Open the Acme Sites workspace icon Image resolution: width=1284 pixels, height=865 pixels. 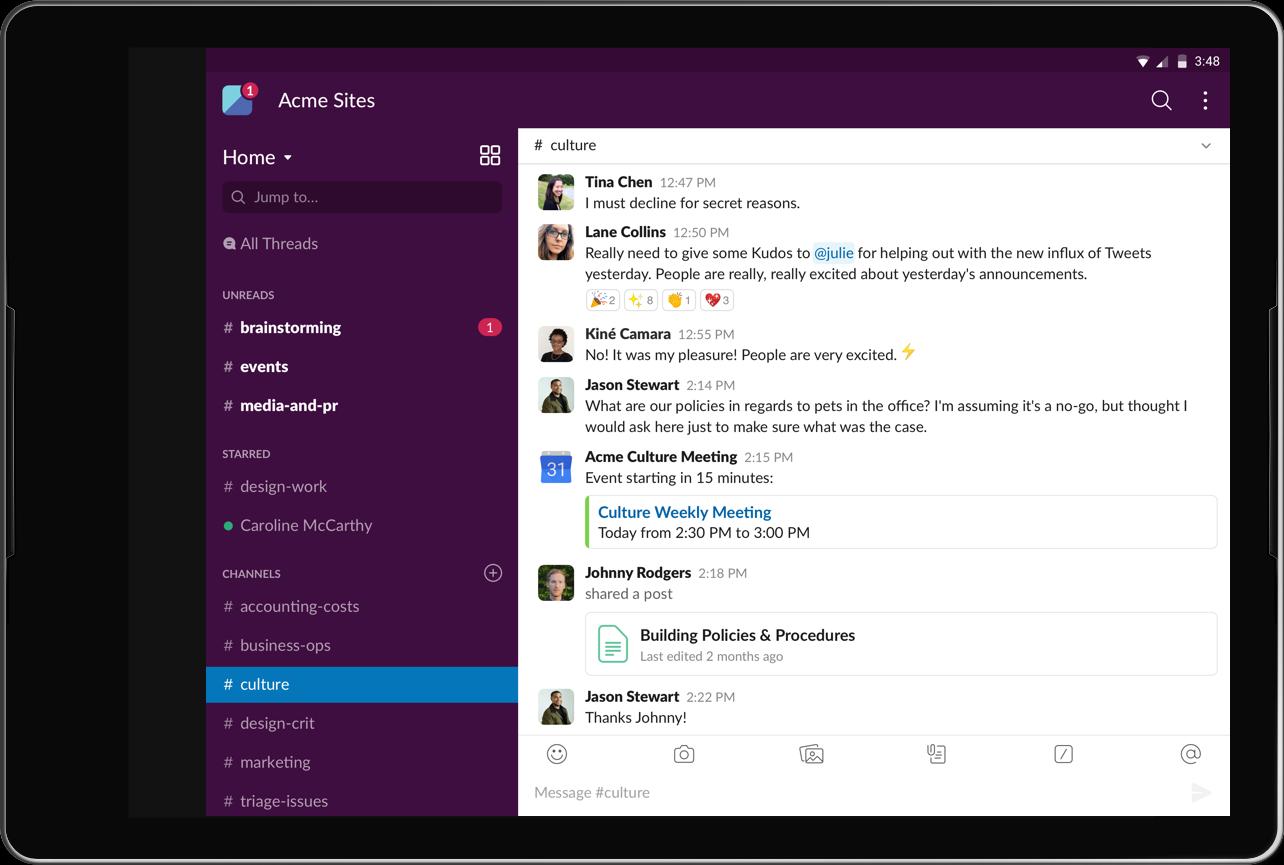tap(238, 100)
